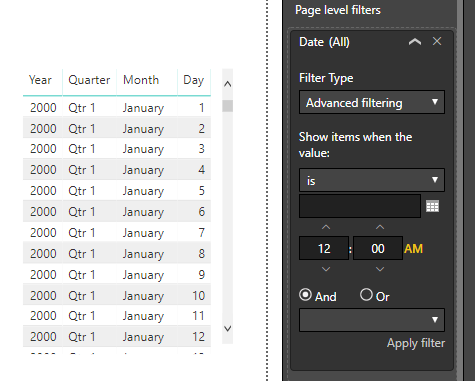Increase the minutes with up arrow
This screenshot has height=381, width=475.
pos(380,227)
